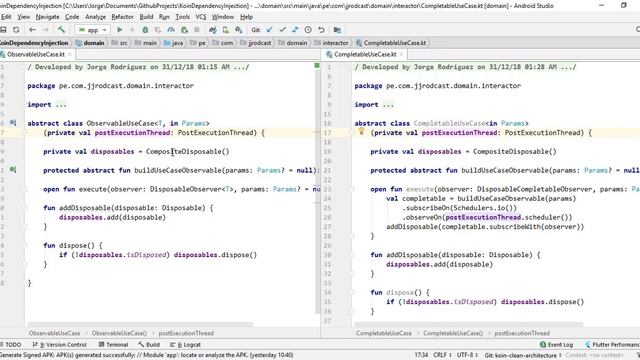
Task: Click the java folder in navigation bar
Action: pyautogui.click(x=173, y=42)
